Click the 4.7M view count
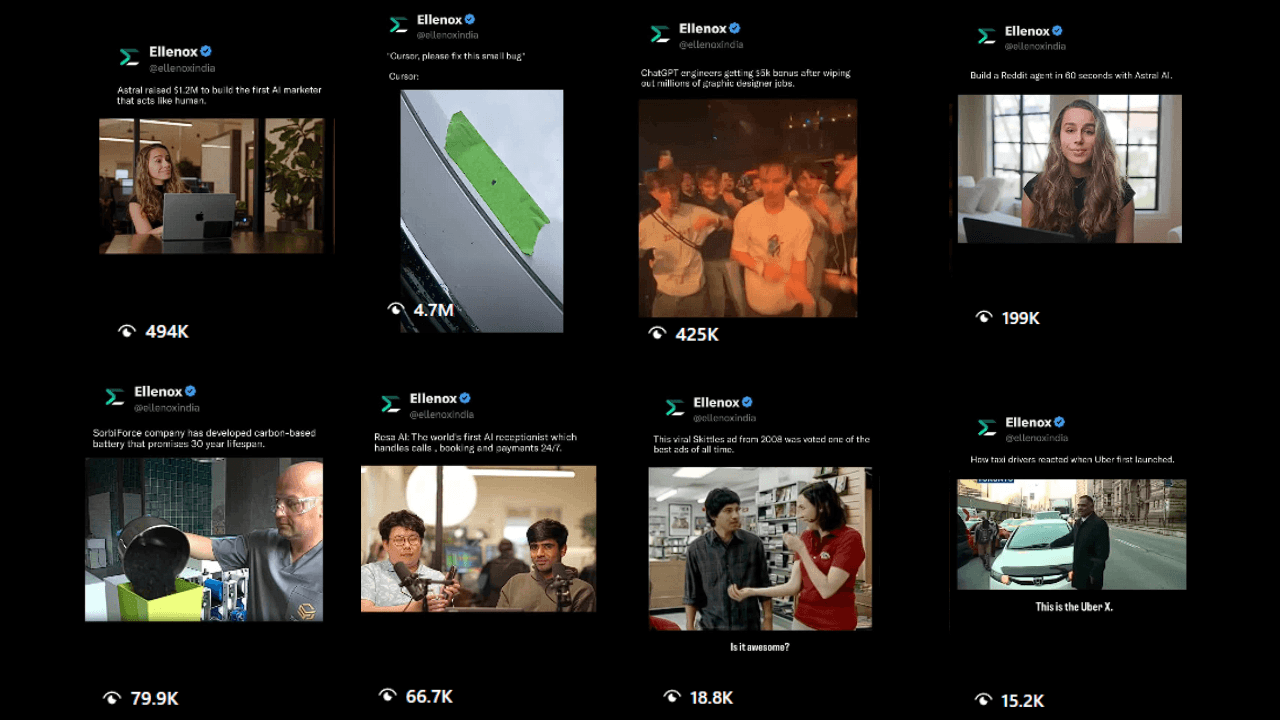The width and height of the screenshot is (1280, 720). (434, 310)
